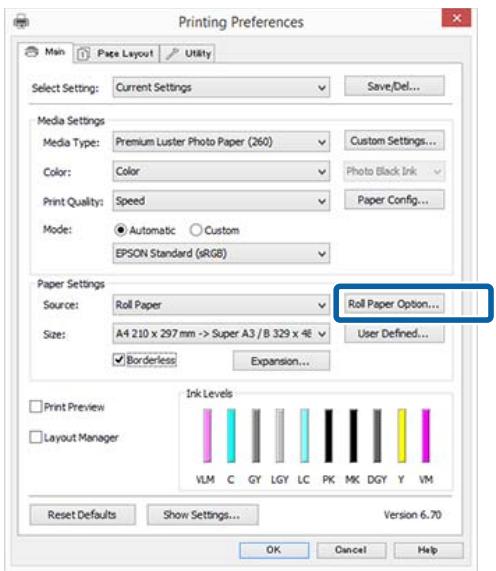The width and height of the screenshot is (496, 571).
Task: Close the Printing Preferences dialog
Action: [x=456, y=17]
